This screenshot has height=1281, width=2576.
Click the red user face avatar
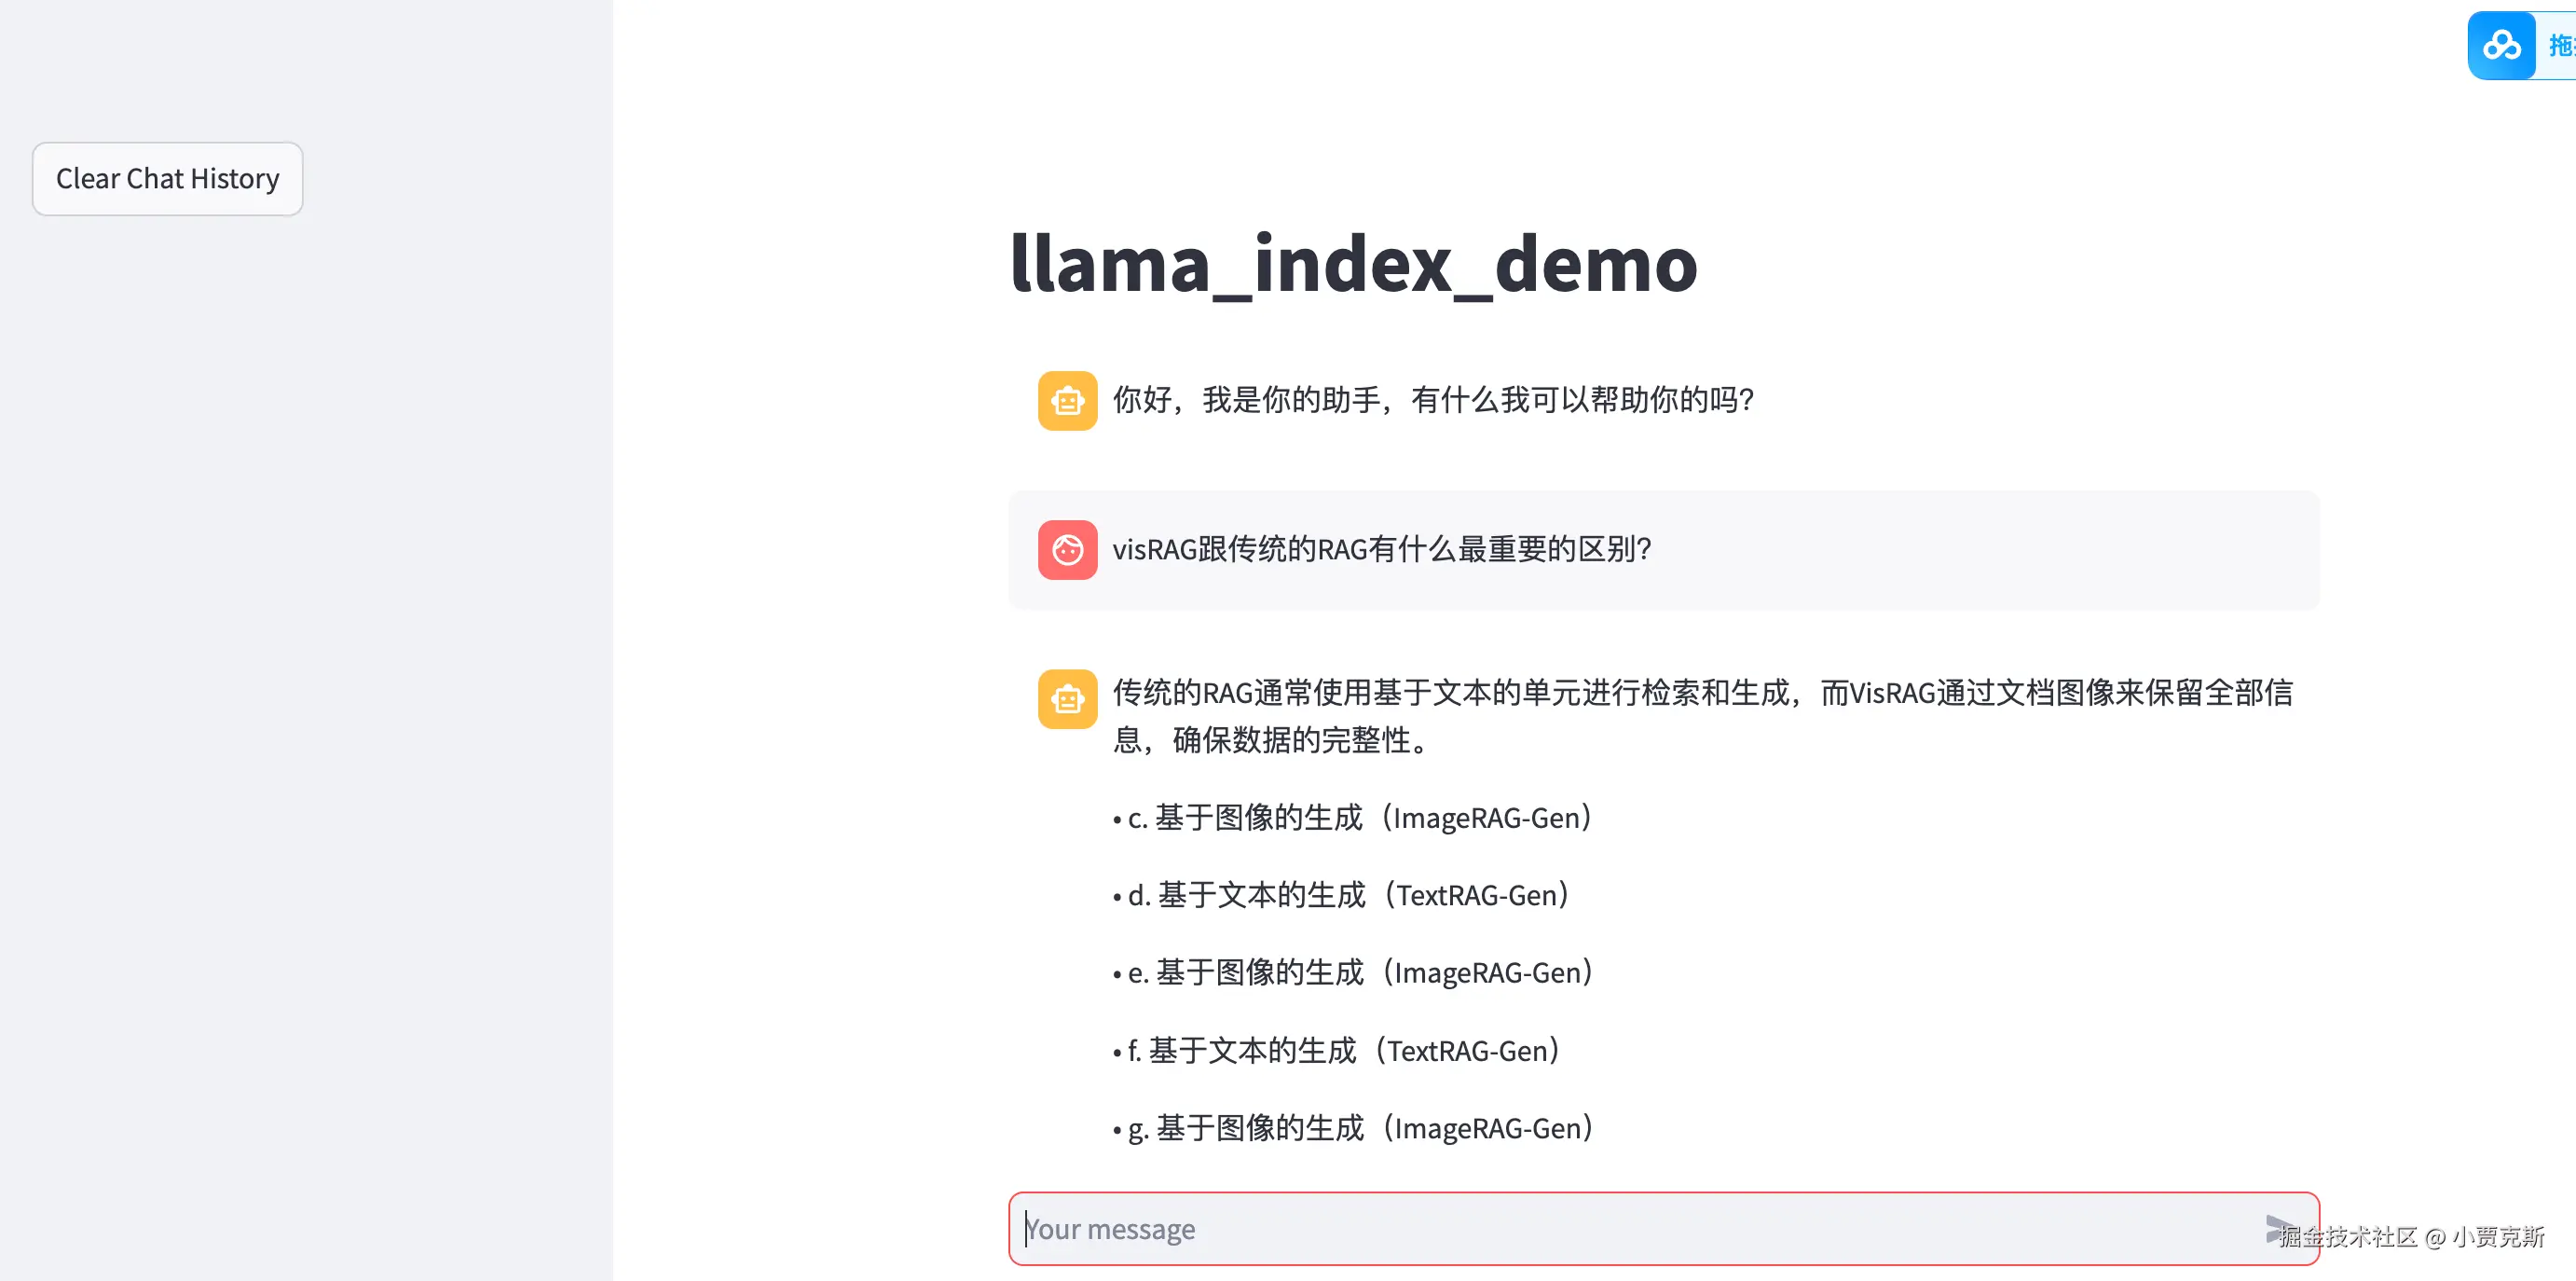(1067, 550)
